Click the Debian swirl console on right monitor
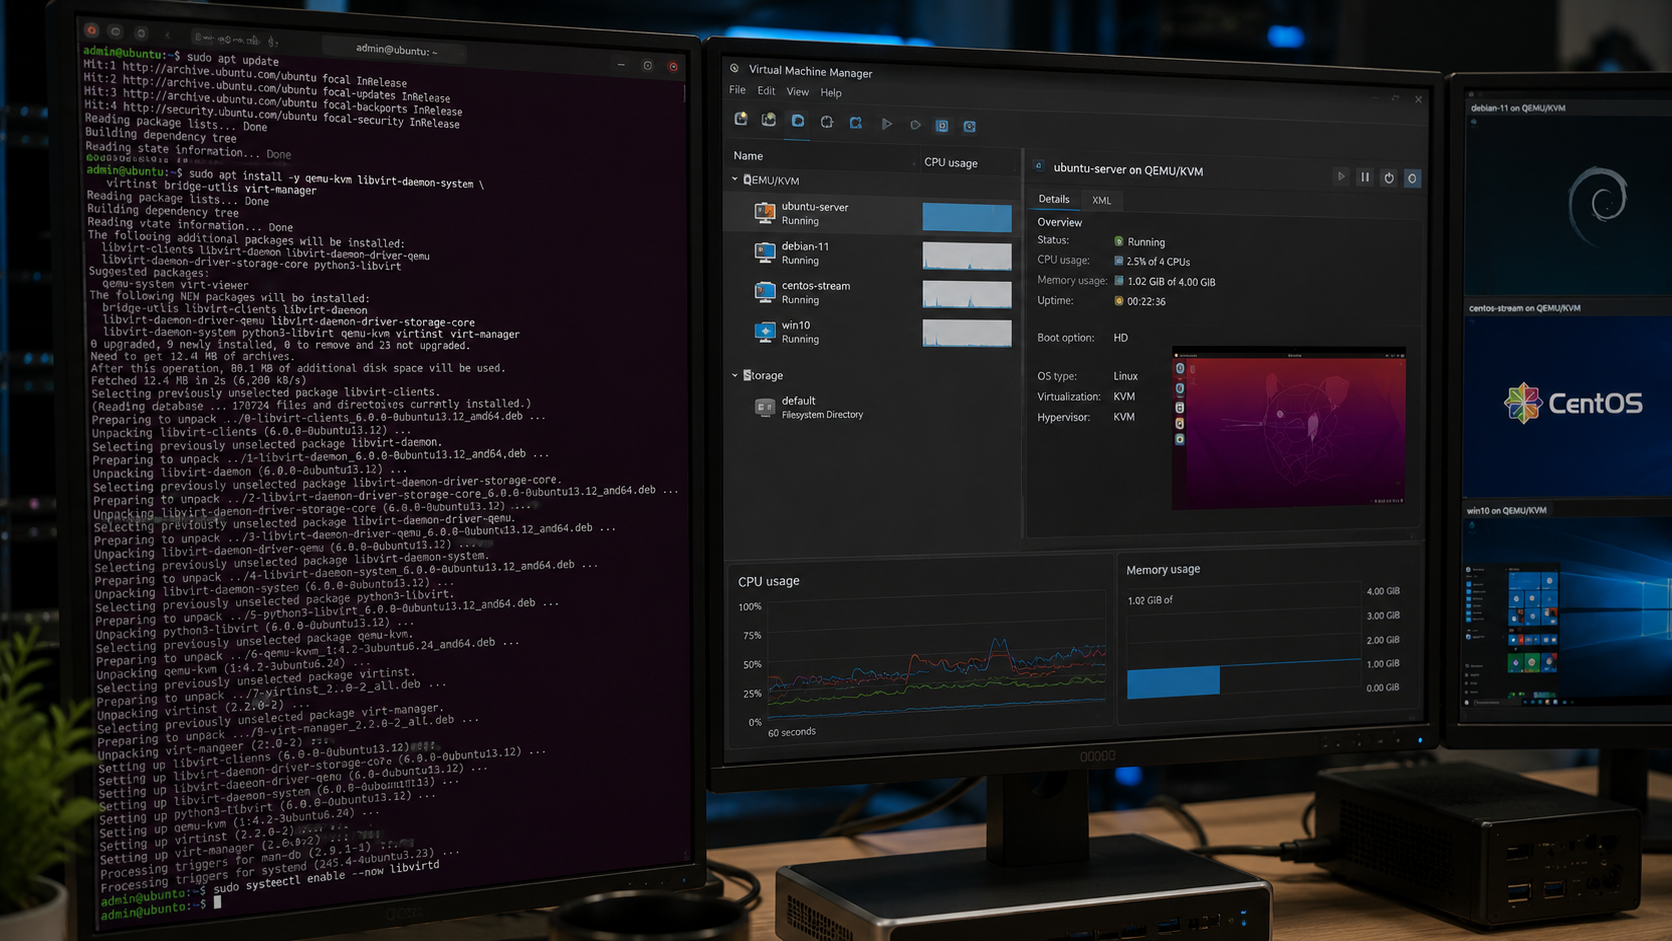Image resolution: width=1672 pixels, height=941 pixels. point(1566,205)
